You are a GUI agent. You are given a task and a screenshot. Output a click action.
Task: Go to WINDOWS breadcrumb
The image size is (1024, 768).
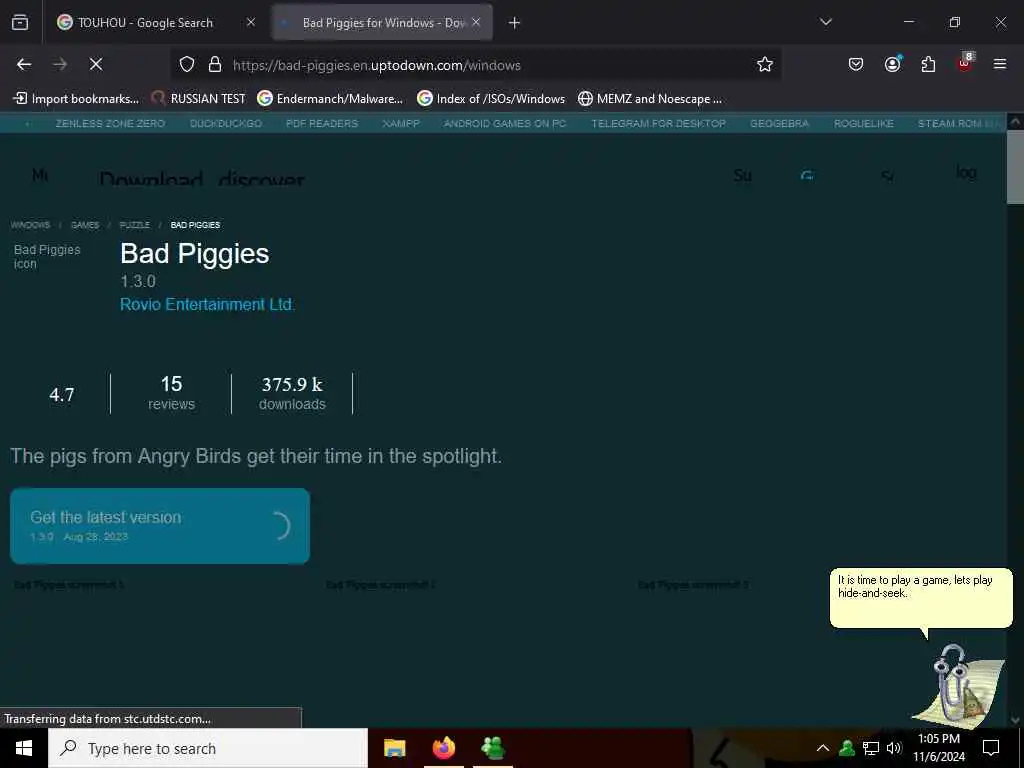[30, 225]
